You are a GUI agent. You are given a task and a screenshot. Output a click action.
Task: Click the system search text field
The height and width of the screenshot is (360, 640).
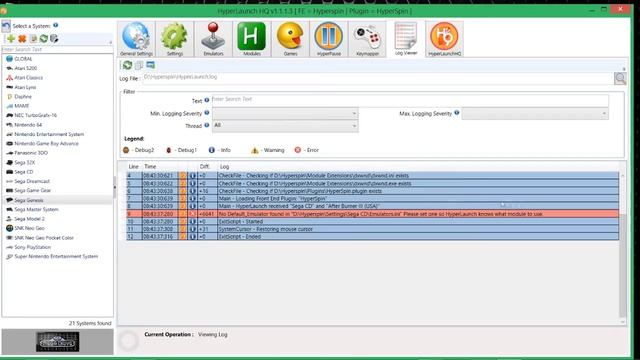(x=57, y=49)
